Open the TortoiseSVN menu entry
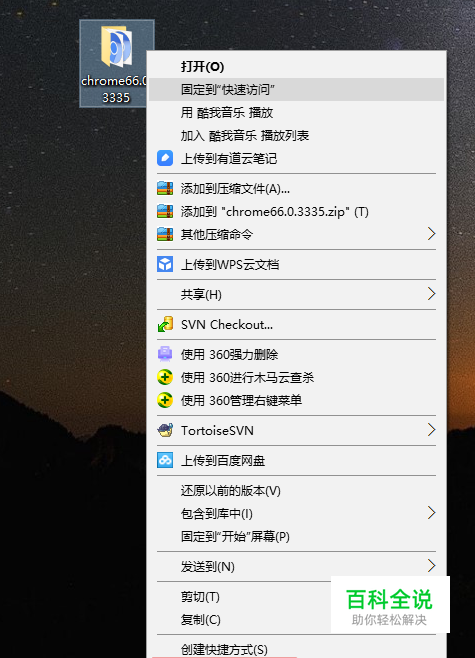475x658 pixels. (x=296, y=430)
